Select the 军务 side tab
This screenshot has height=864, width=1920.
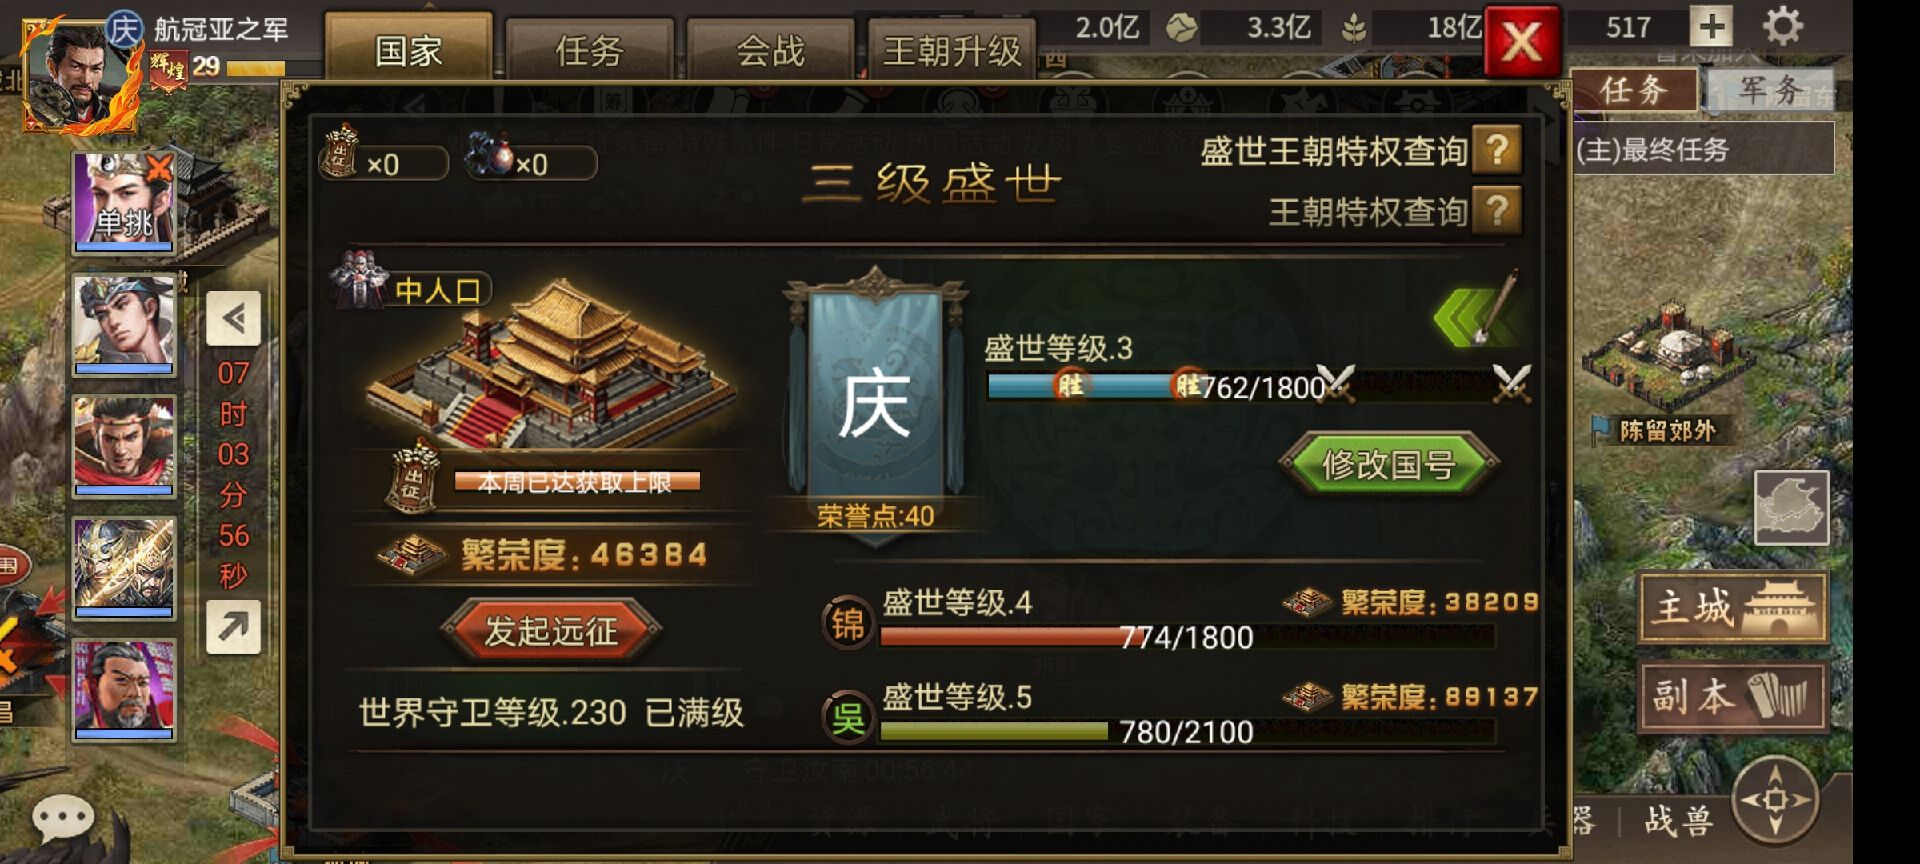(x=1771, y=91)
